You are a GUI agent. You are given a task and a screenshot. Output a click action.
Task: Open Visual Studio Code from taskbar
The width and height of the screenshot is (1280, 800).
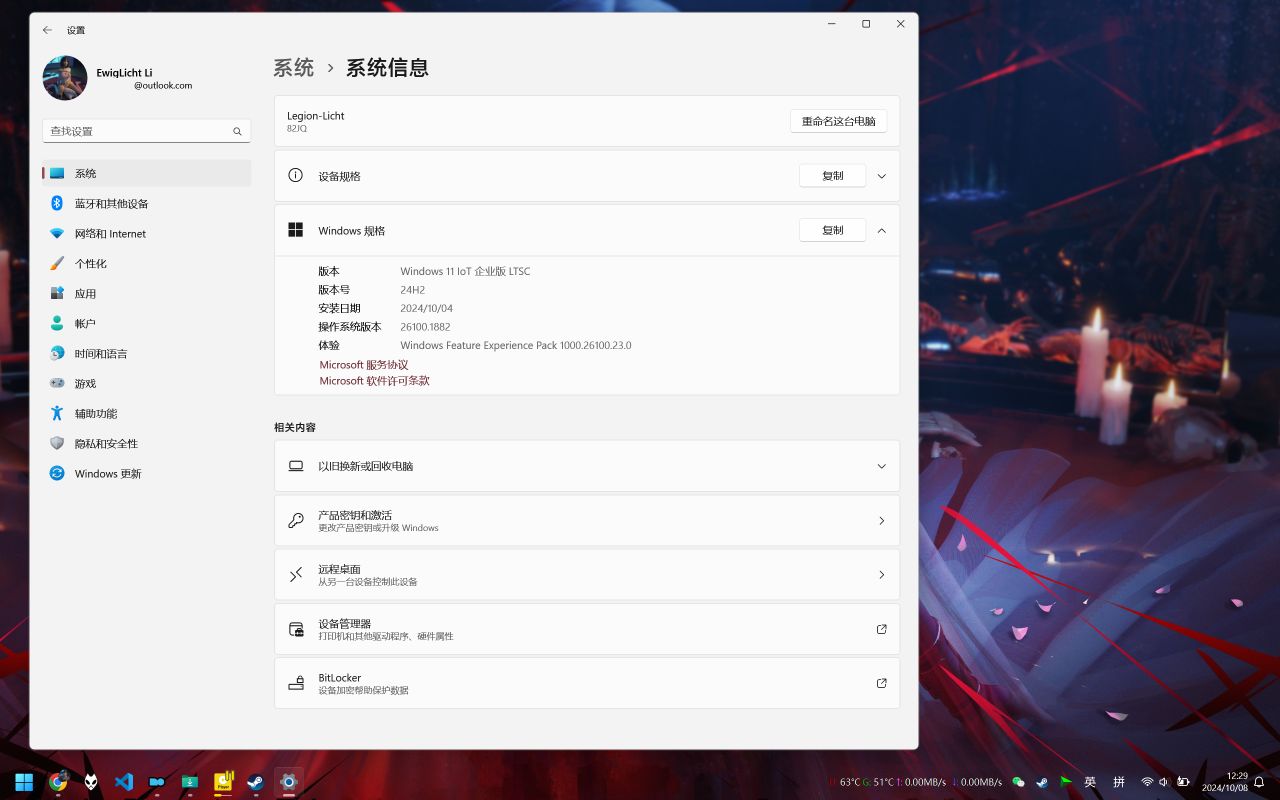[x=124, y=781]
